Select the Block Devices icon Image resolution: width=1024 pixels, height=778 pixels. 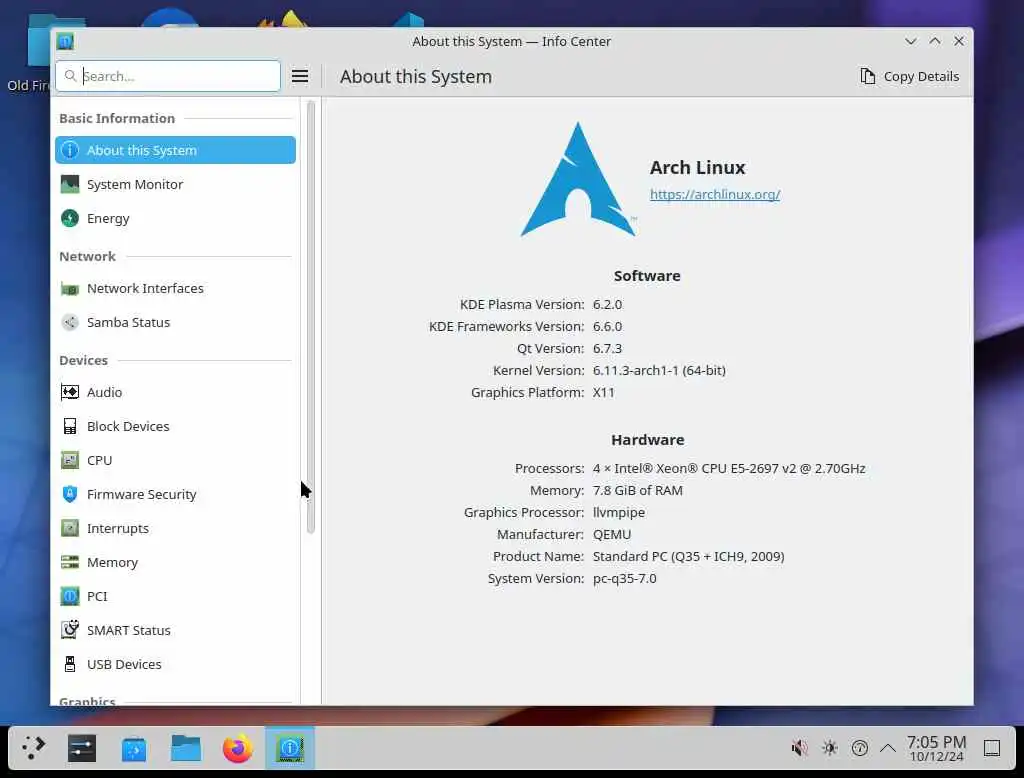coord(70,426)
